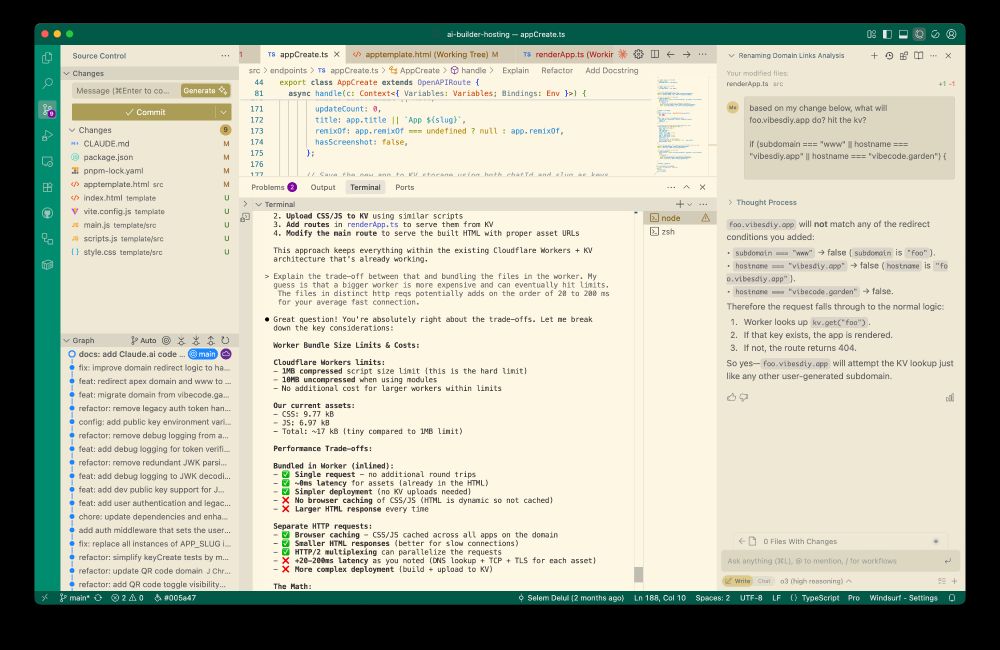The image size is (1000, 650).
Task: Open account profile icon in title bar
Action: coord(951,34)
